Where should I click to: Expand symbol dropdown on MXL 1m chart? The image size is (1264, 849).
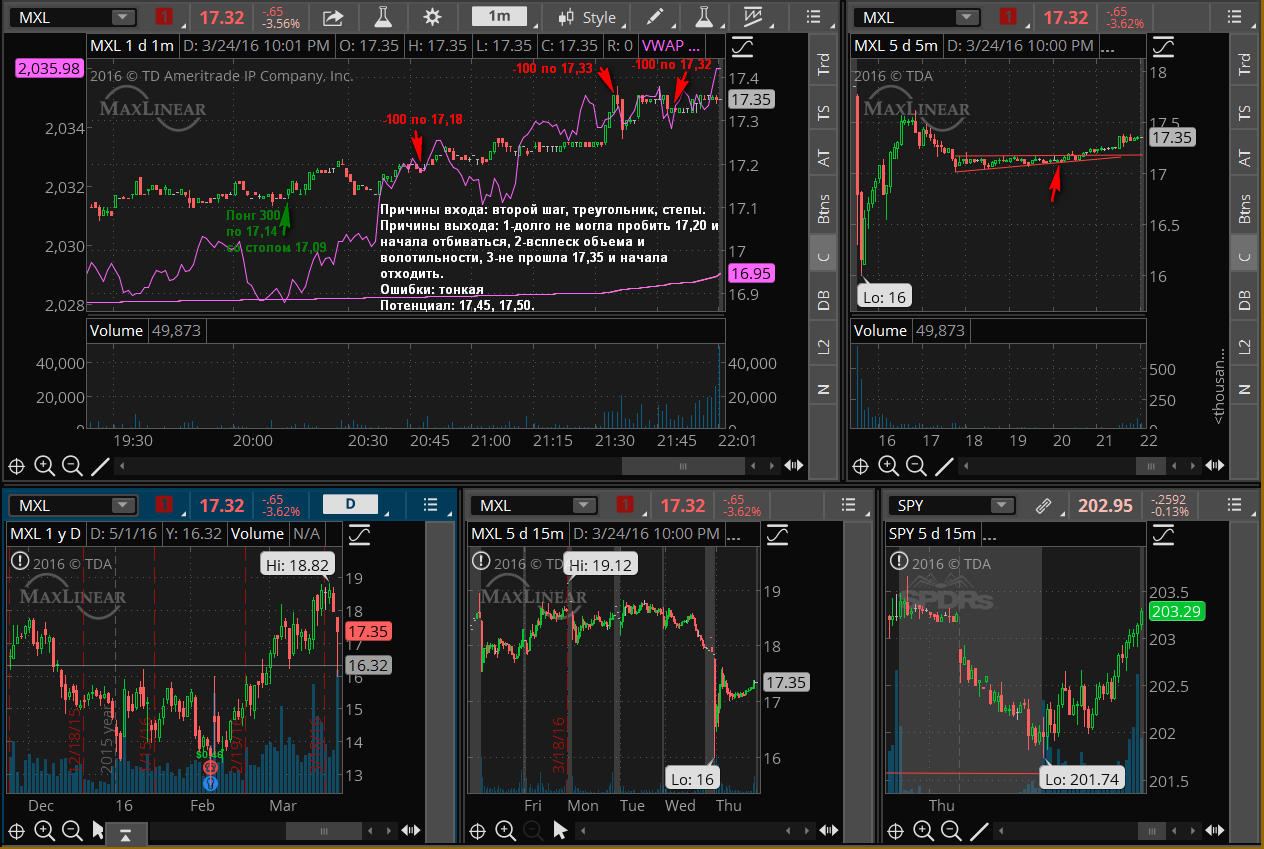click(x=123, y=17)
